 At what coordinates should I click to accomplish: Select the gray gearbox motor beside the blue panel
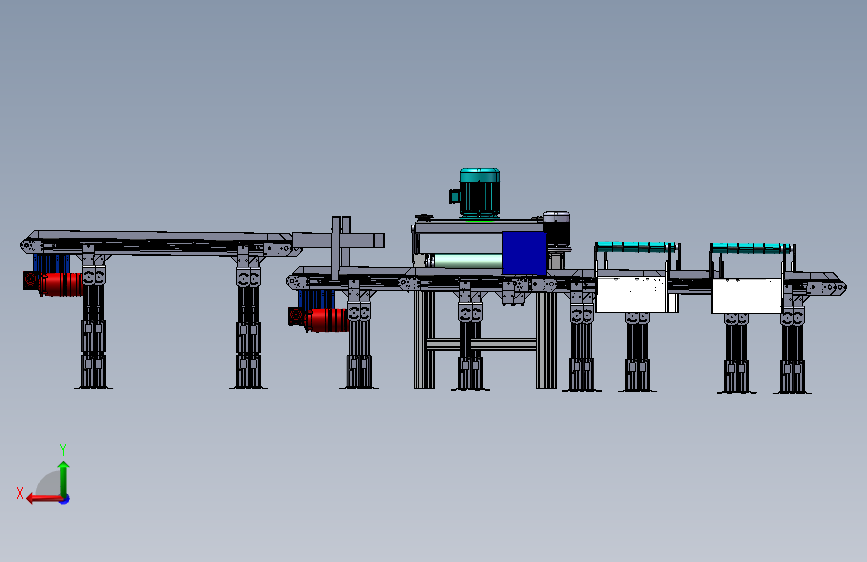(557, 228)
